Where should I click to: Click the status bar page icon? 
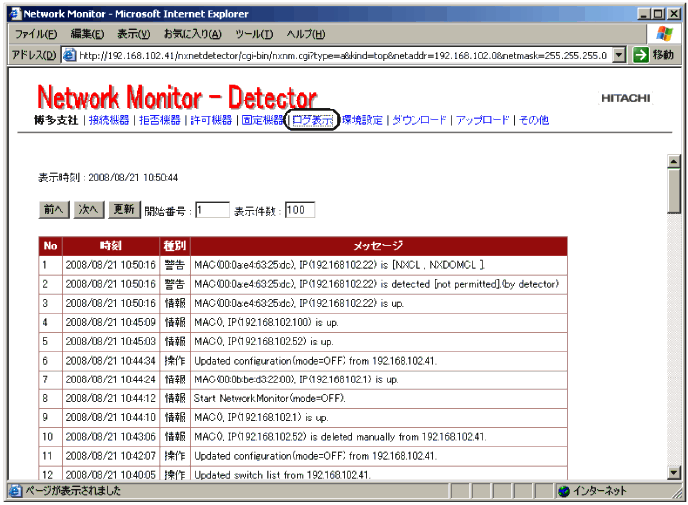[15, 491]
